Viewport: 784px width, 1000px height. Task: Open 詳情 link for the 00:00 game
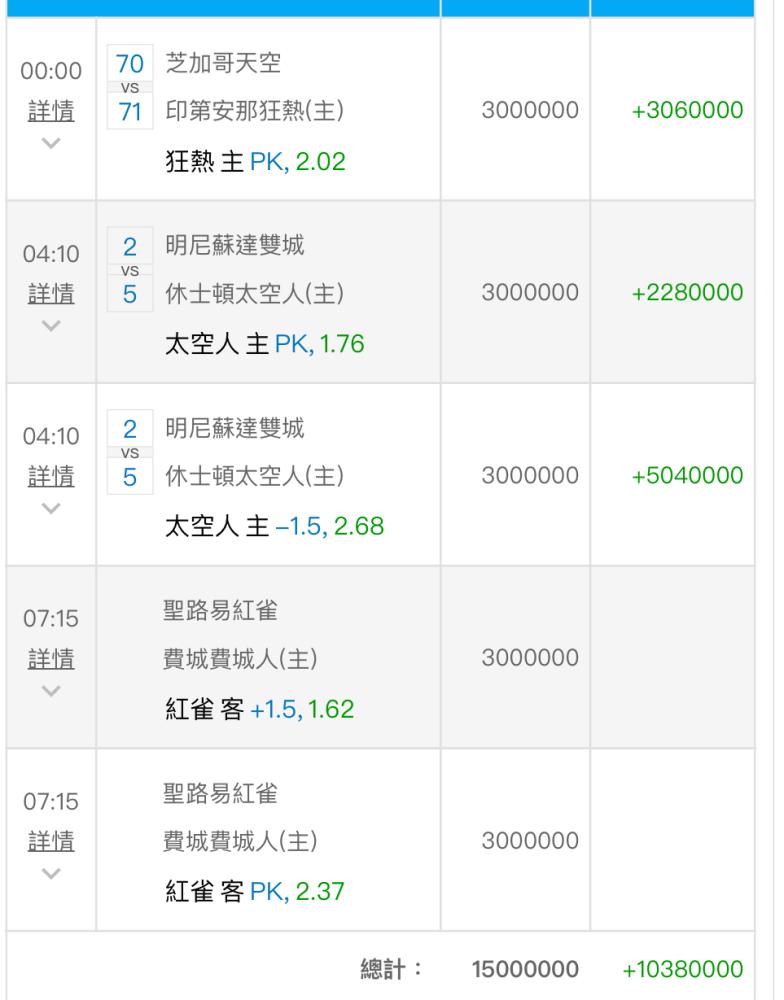51,111
